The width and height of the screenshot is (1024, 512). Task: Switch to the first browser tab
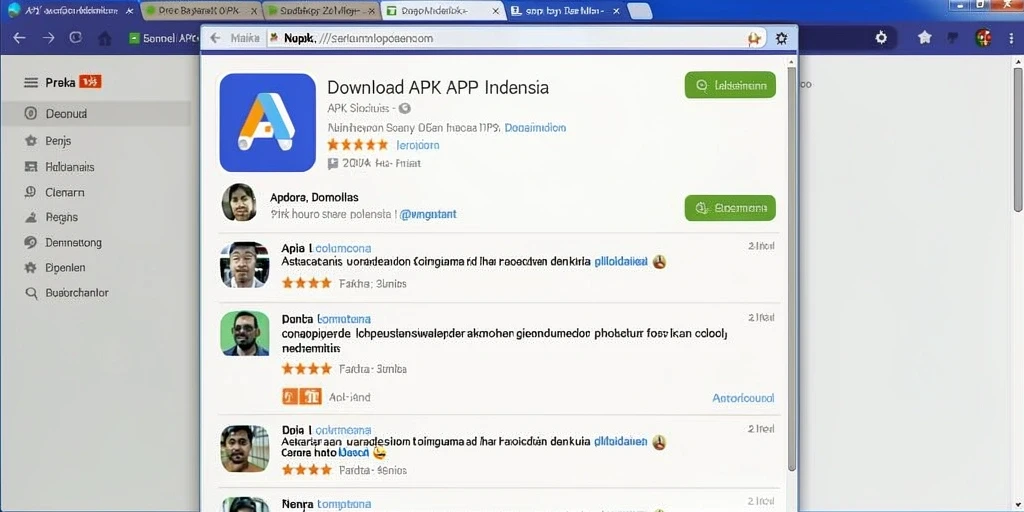click(x=69, y=10)
